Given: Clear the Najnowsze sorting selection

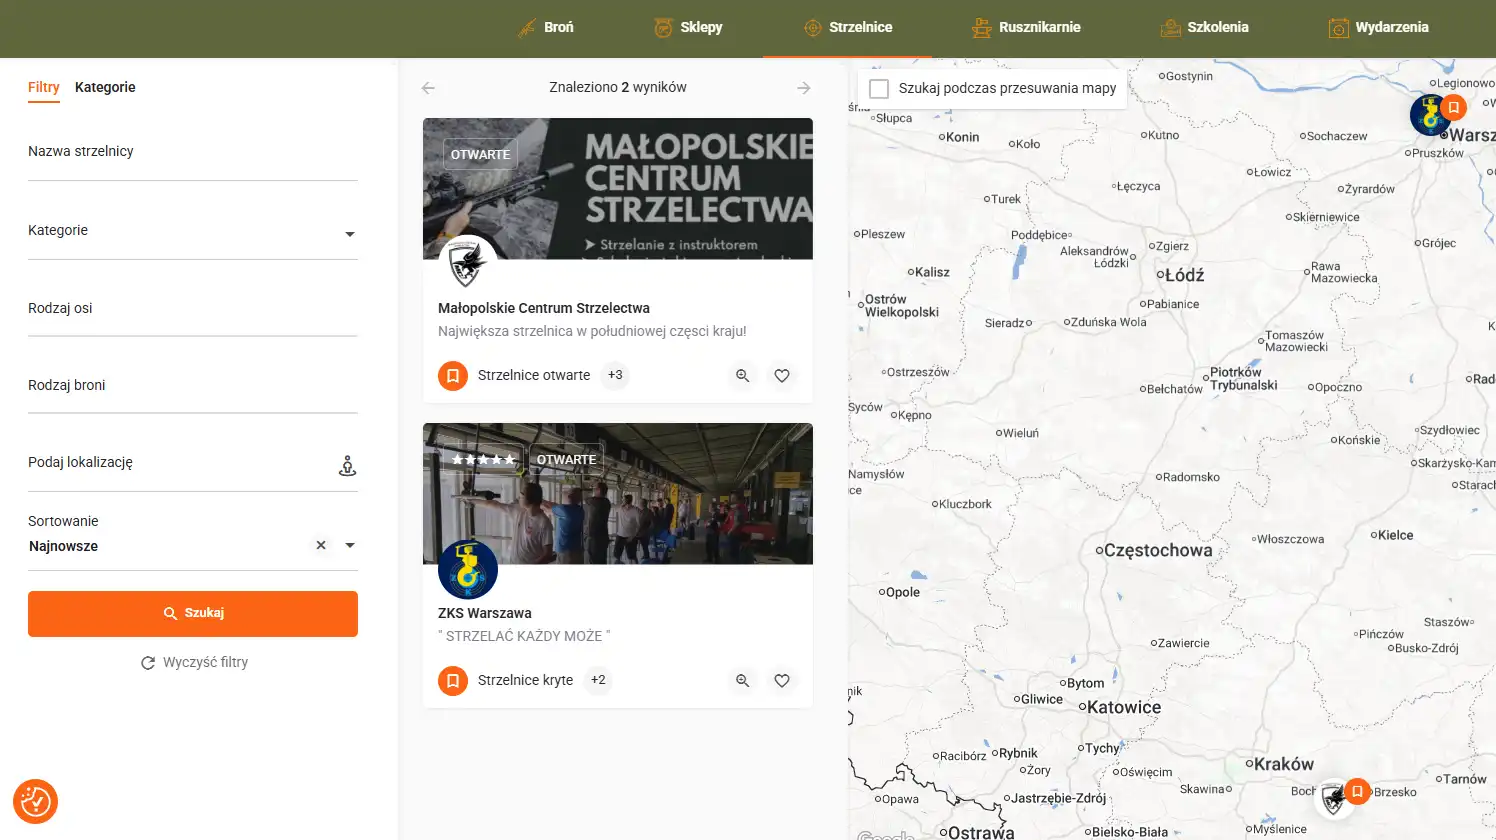Looking at the screenshot, I should (321, 546).
